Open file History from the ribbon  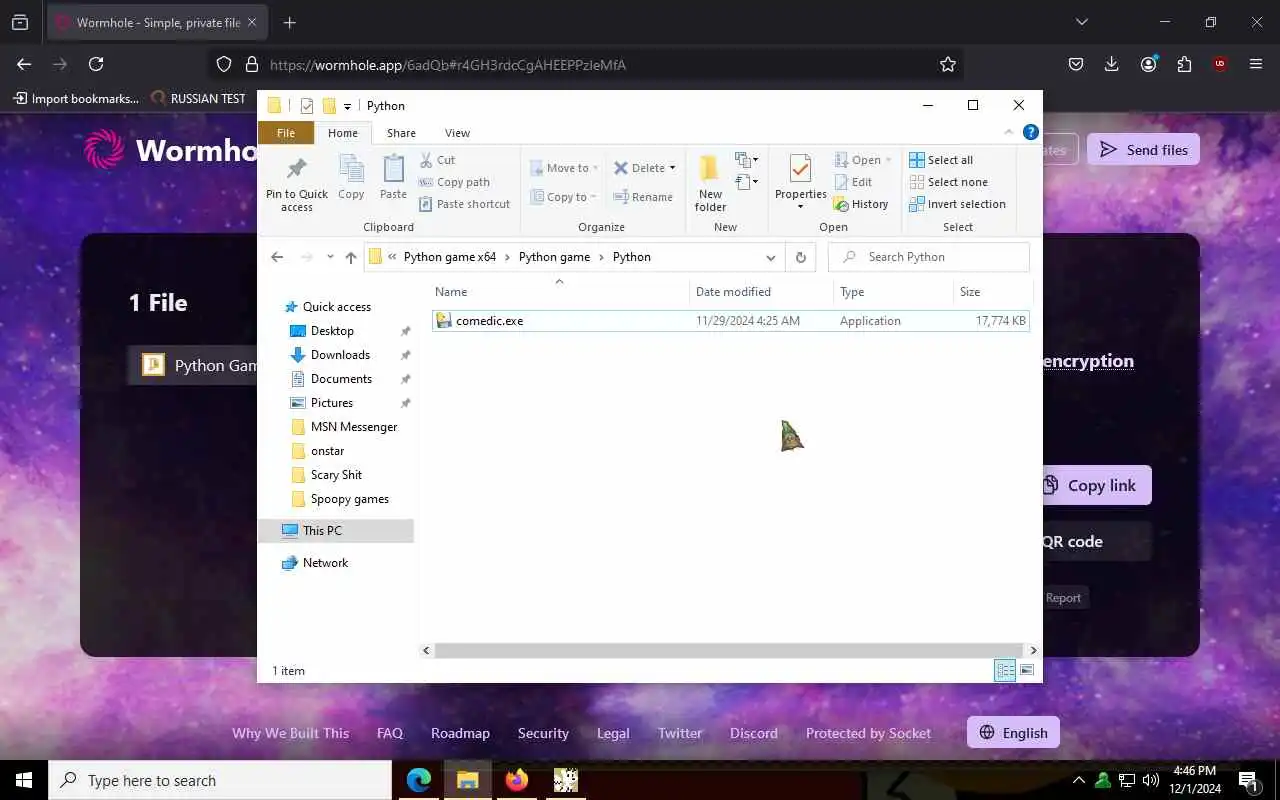pos(861,204)
